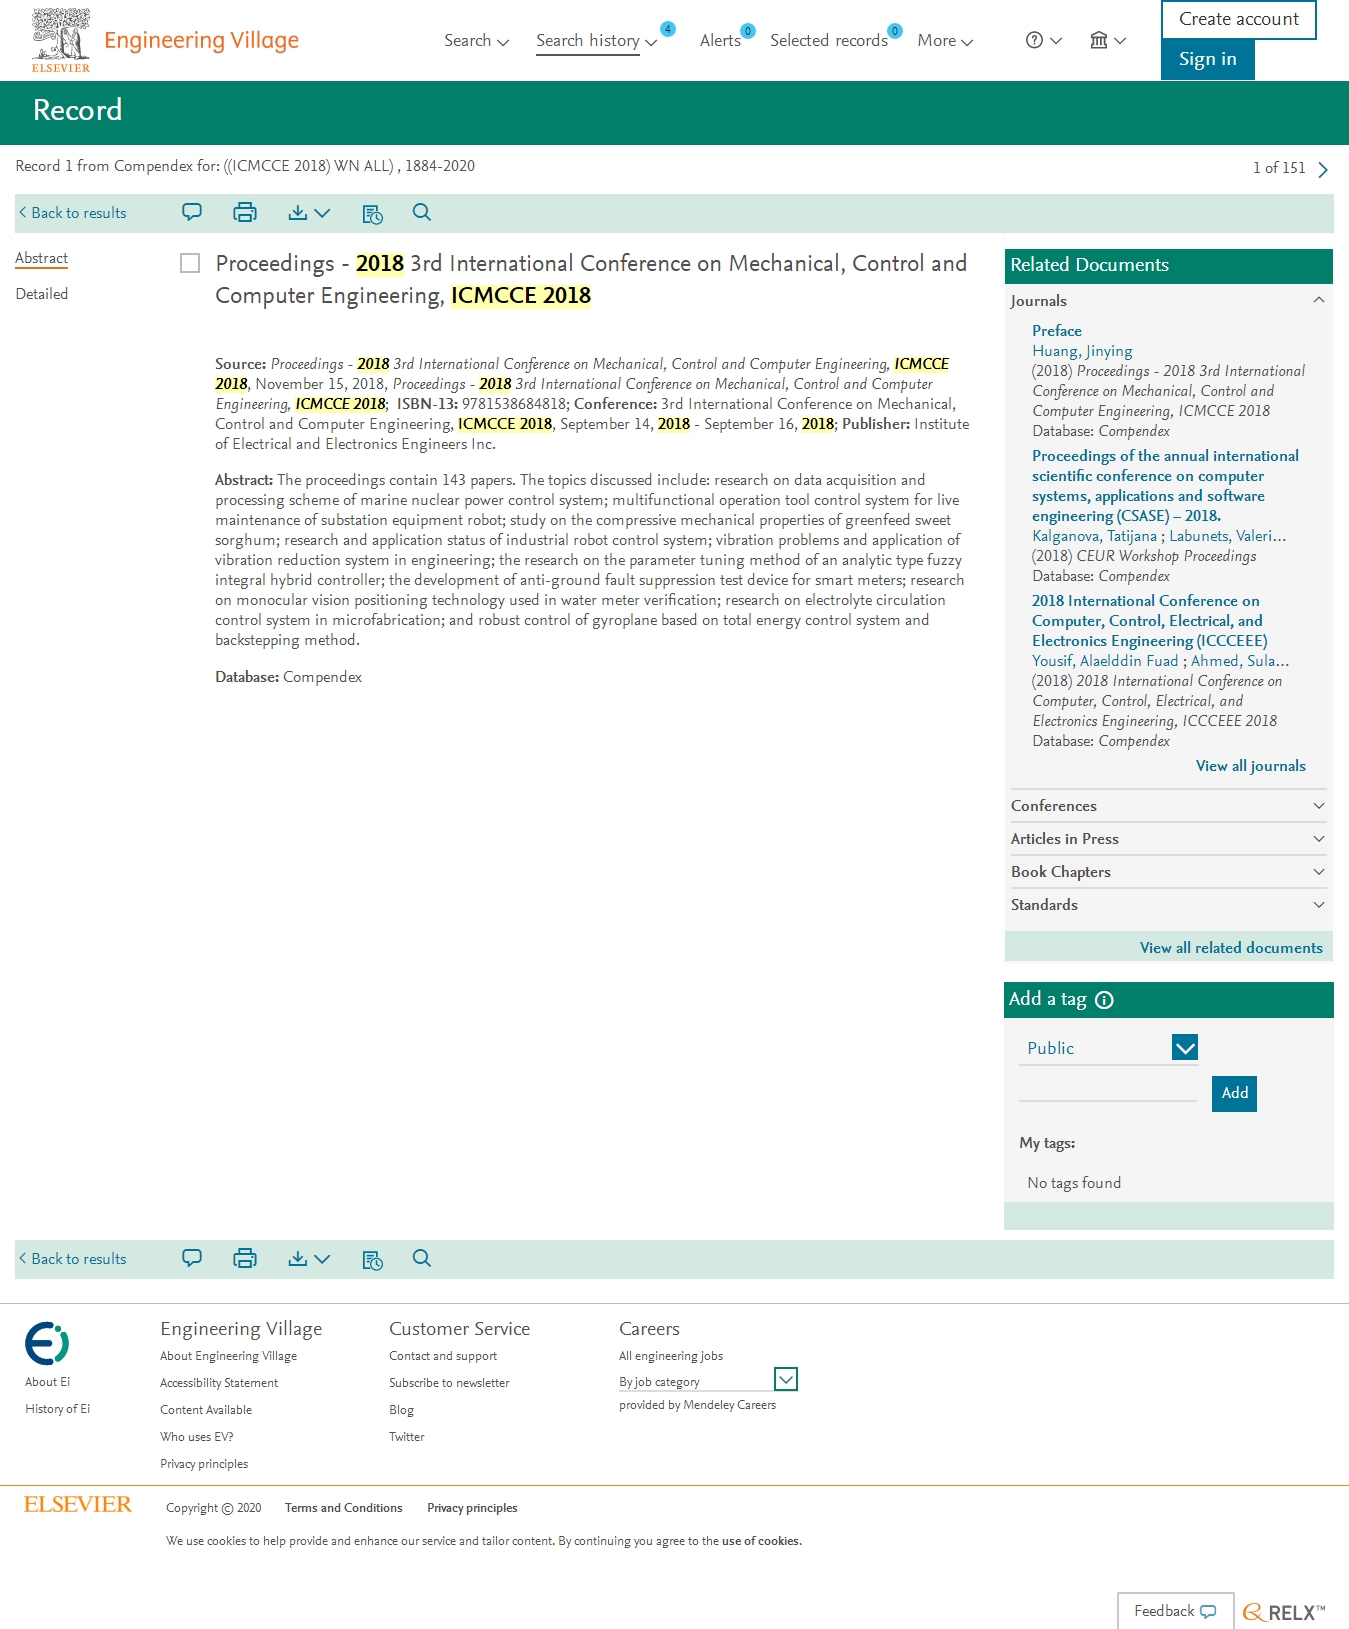Open ICCCEEE 2018 conference related link
The width and height of the screenshot is (1349, 1629).
tap(1150, 621)
